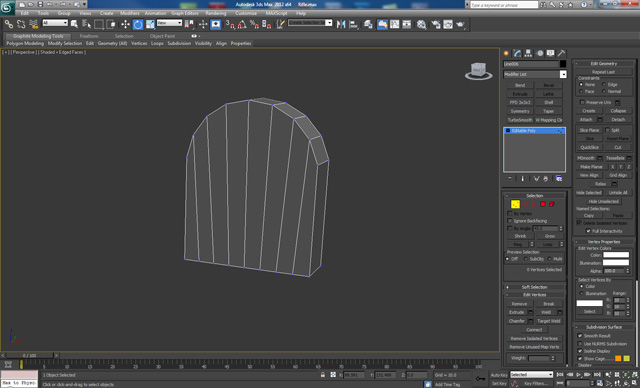Click the QuickSlice button

(589, 147)
